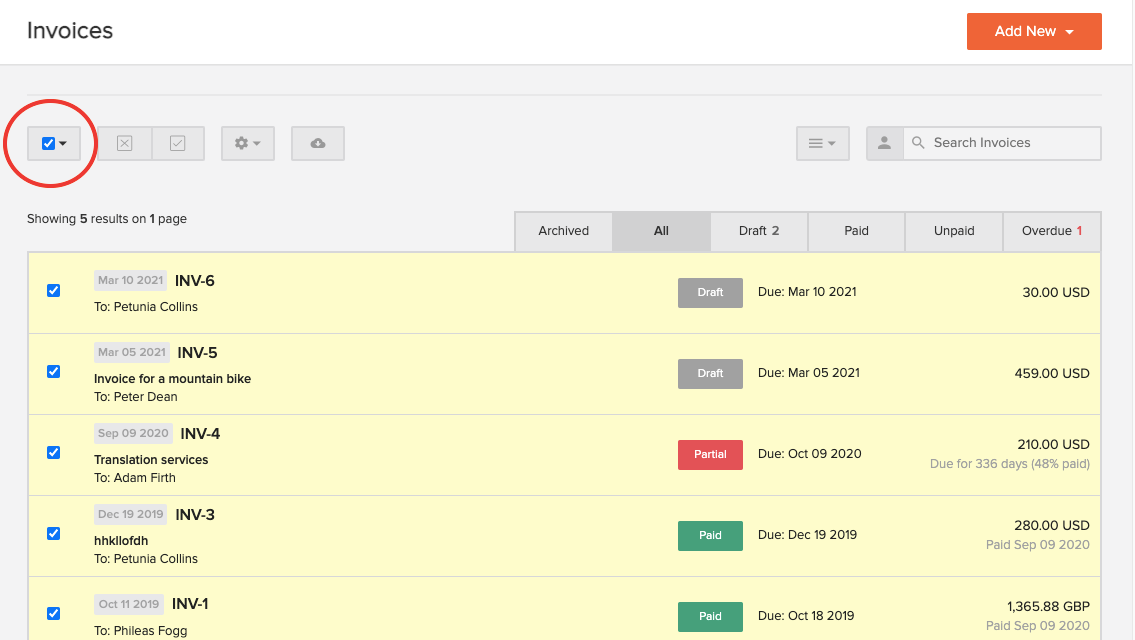Open the list view options dropdown
1135x640 pixels.
point(822,143)
